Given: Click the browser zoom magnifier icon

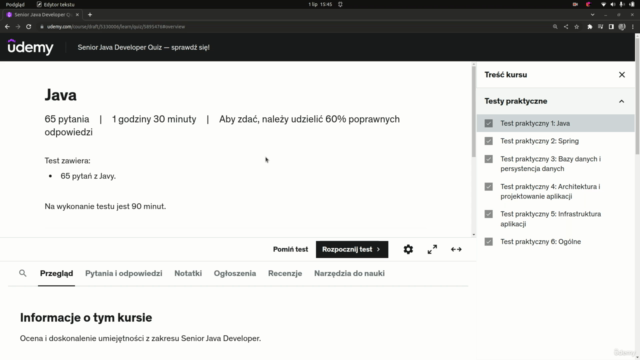Looking at the screenshot, I should coord(555,27).
